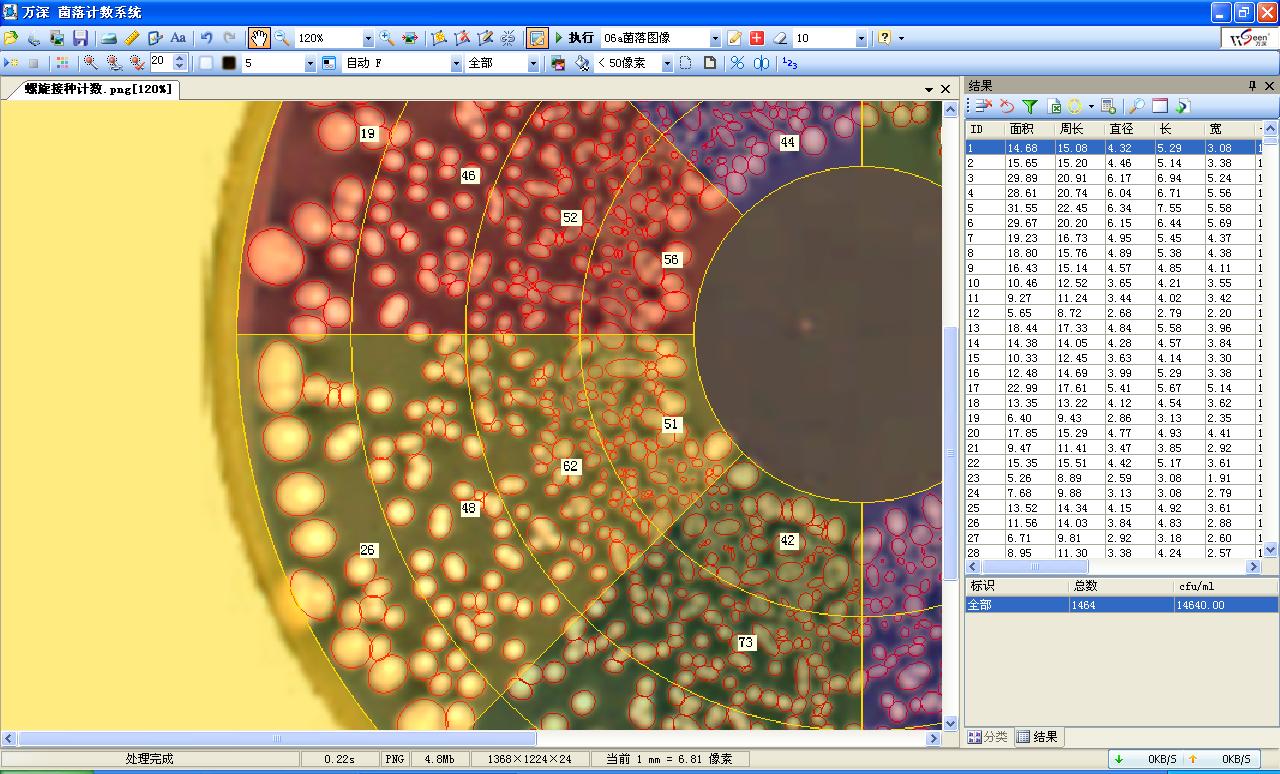Image resolution: width=1280 pixels, height=774 pixels.
Task: Select result row with ID 5
Action: click(x=1113, y=208)
